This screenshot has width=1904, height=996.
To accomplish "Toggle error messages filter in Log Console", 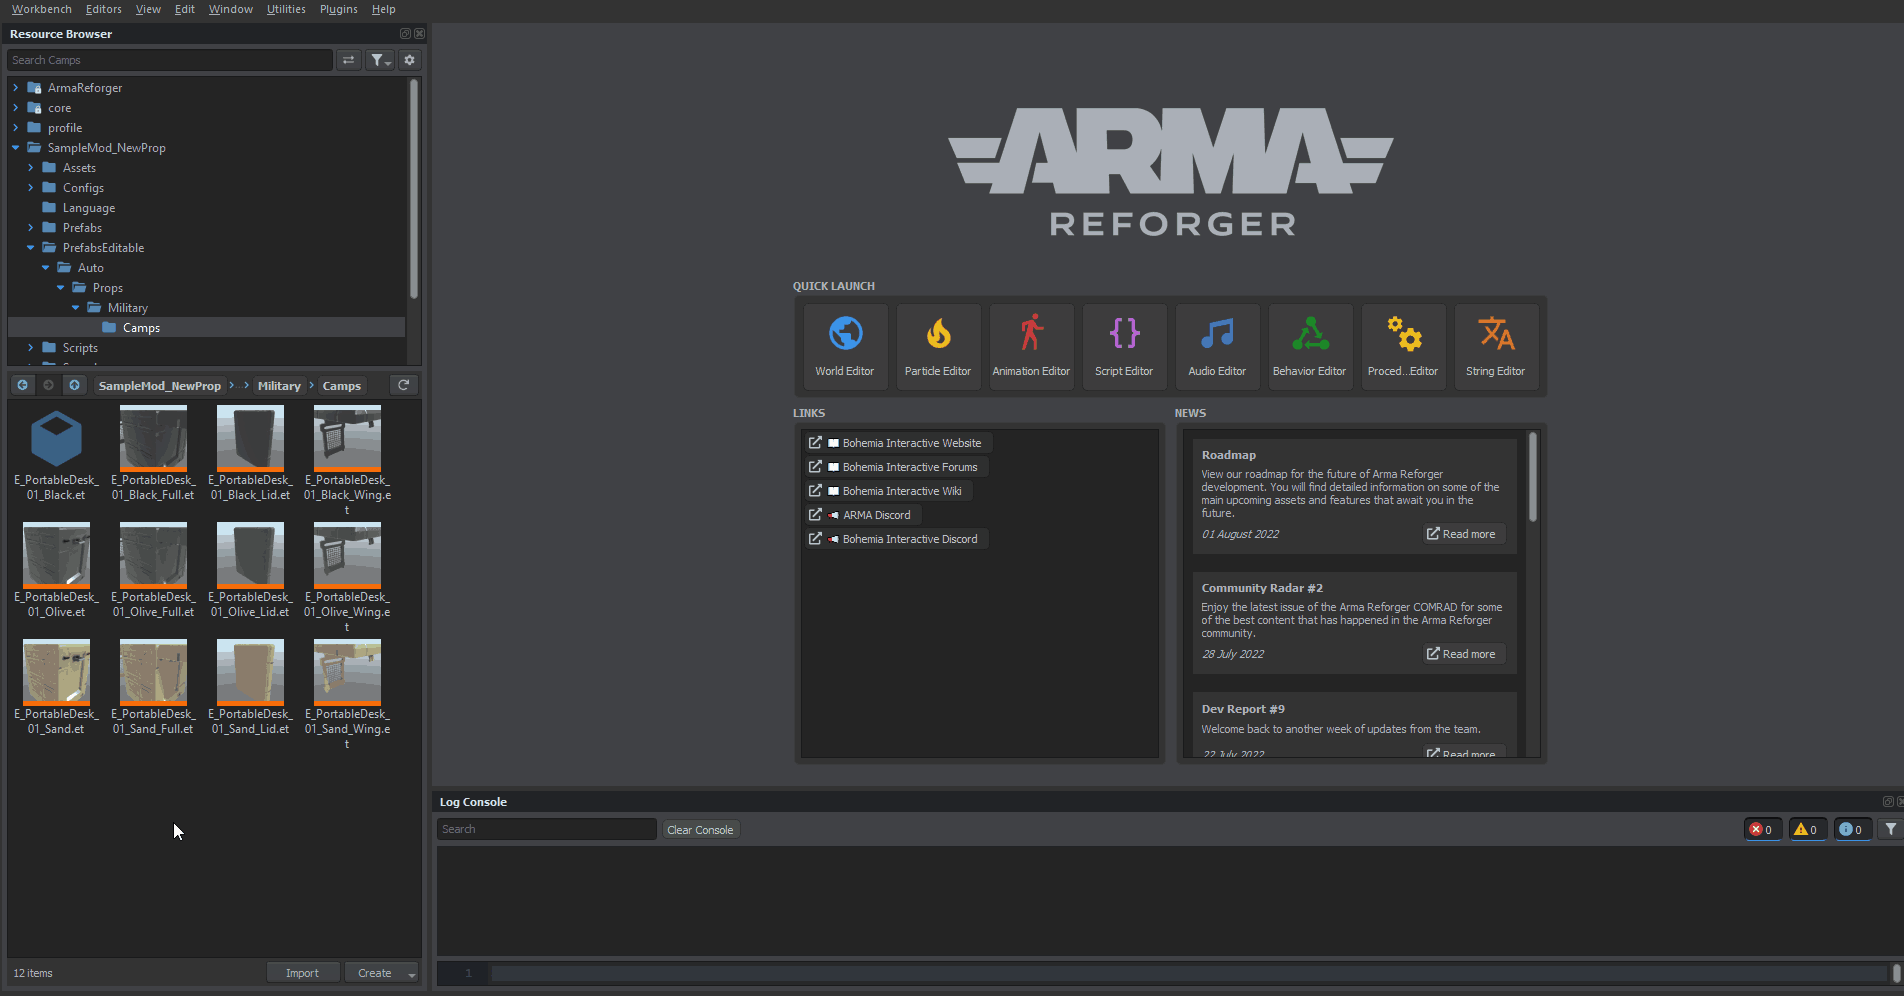I will click(1762, 829).
